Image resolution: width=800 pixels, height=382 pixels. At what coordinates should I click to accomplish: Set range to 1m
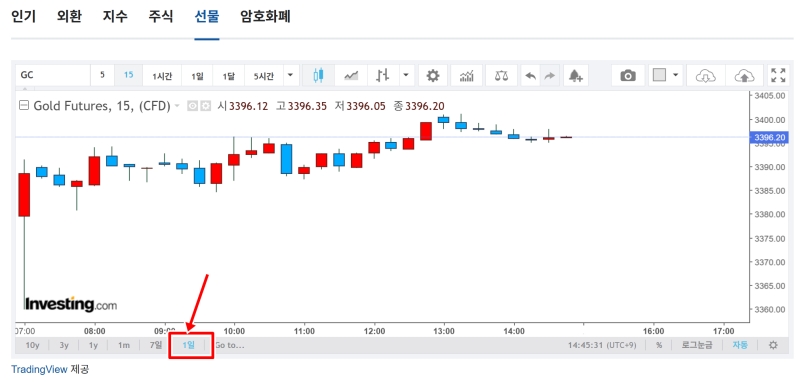[124, 345]
